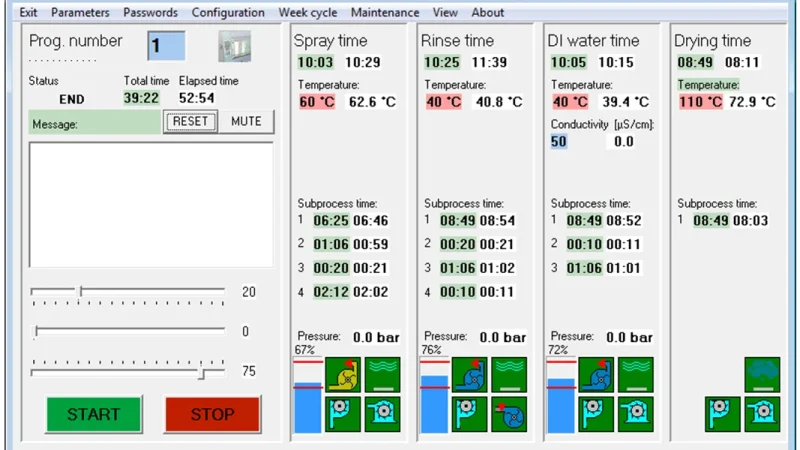Click the Spray time setpoint 10:03
This screenshot has width=800, height=450.
315,62
